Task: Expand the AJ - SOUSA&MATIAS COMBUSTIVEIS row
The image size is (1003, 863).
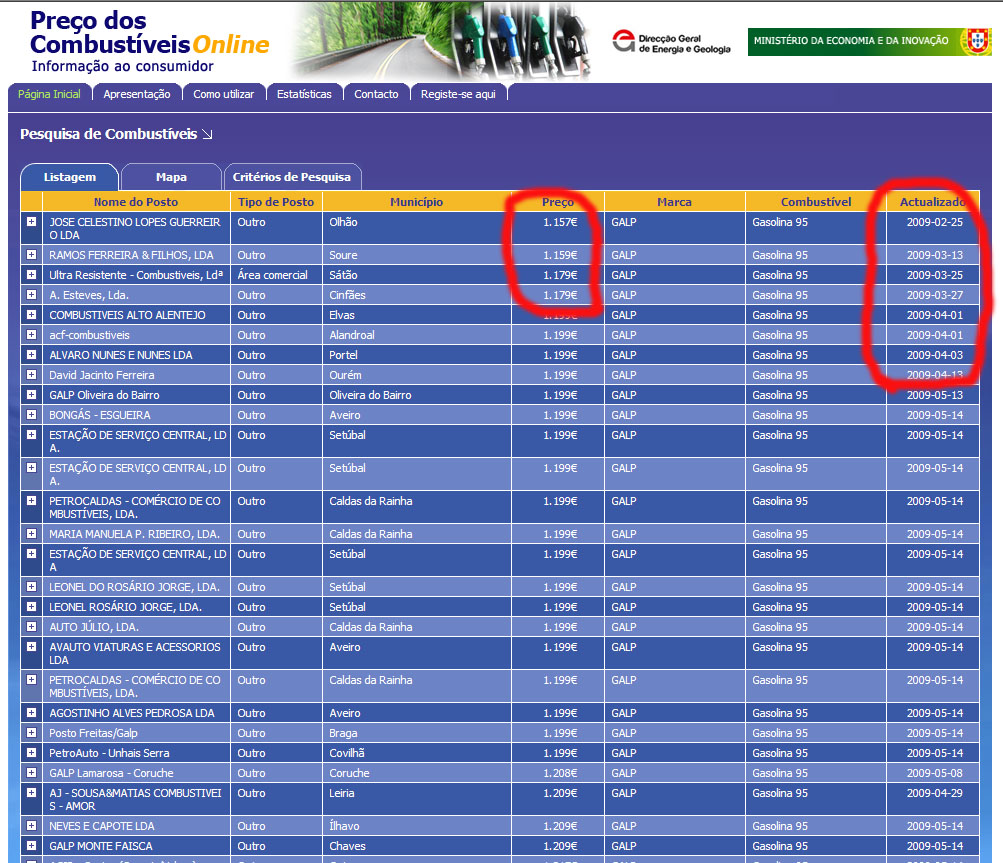Action: pyautogui.click(x=31, y=792)
